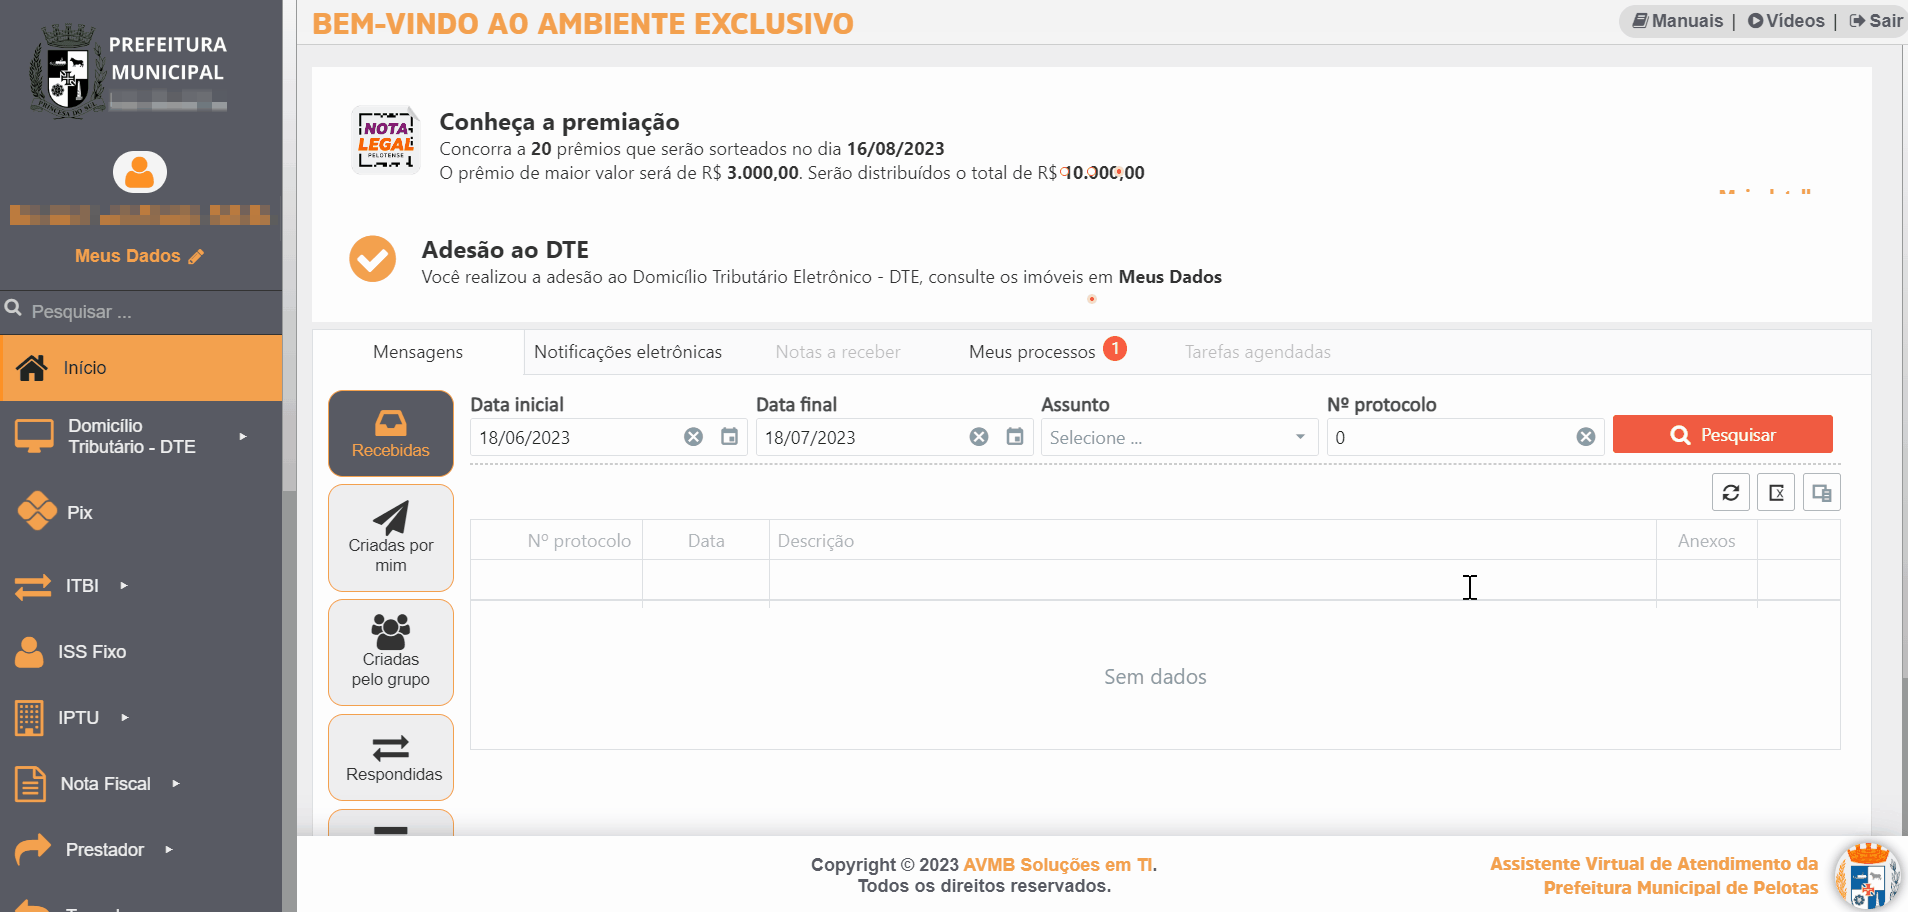Click the Pesquisar button
The image size is (1908, 912).
point(1722,434)
